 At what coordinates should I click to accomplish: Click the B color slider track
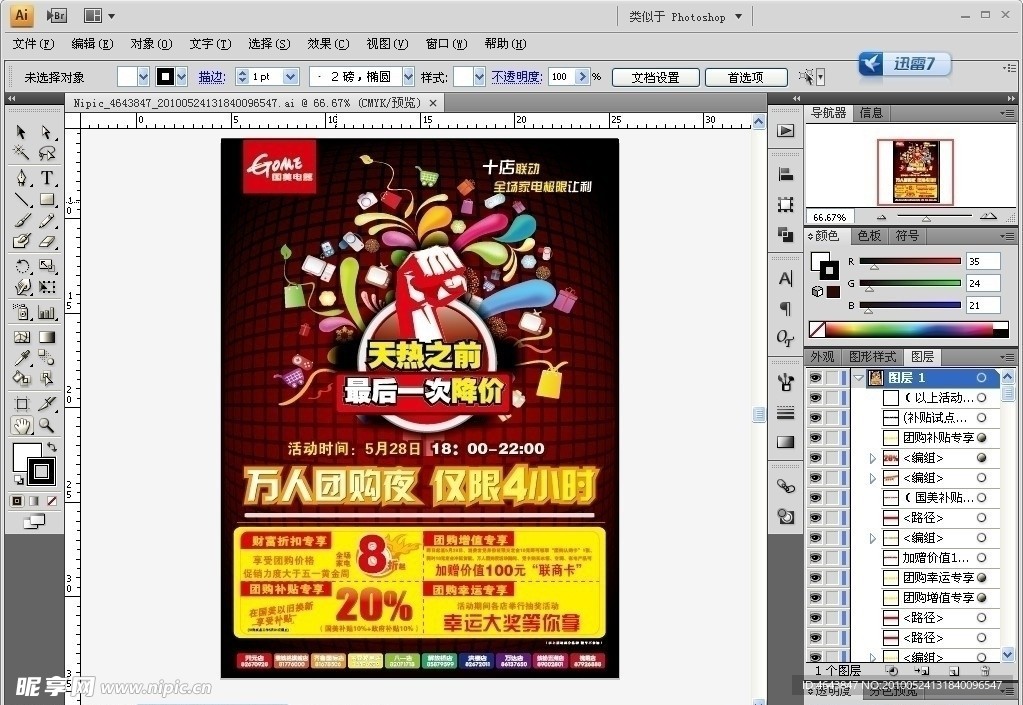(x=910, y=305)
